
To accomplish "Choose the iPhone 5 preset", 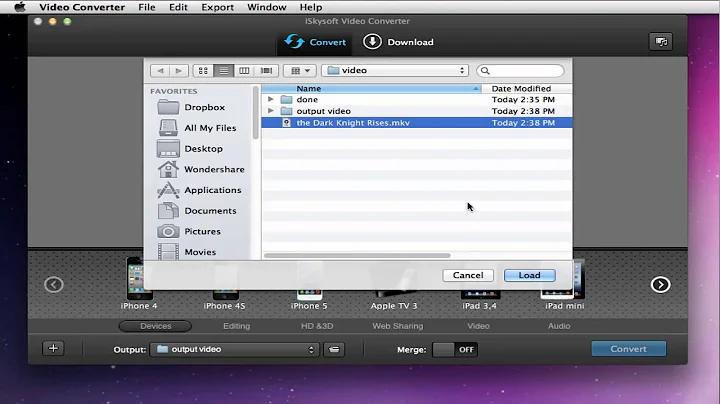I will (309, 301).
